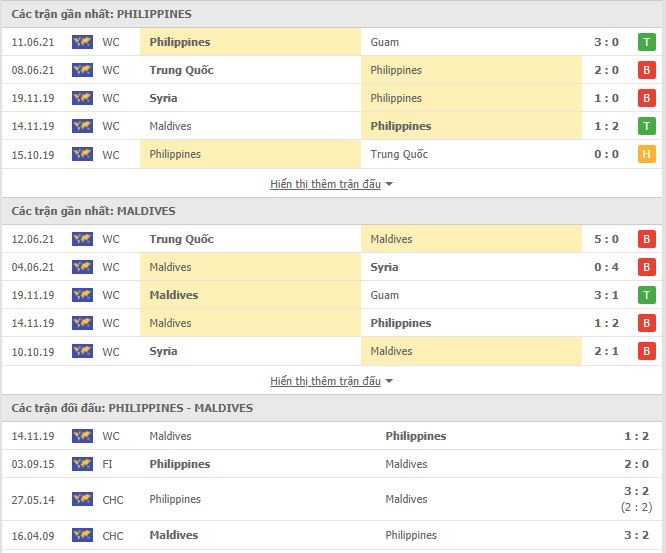Click WC label on the 12.06.21 match row
Screen dimensions: 666x553
111,239
